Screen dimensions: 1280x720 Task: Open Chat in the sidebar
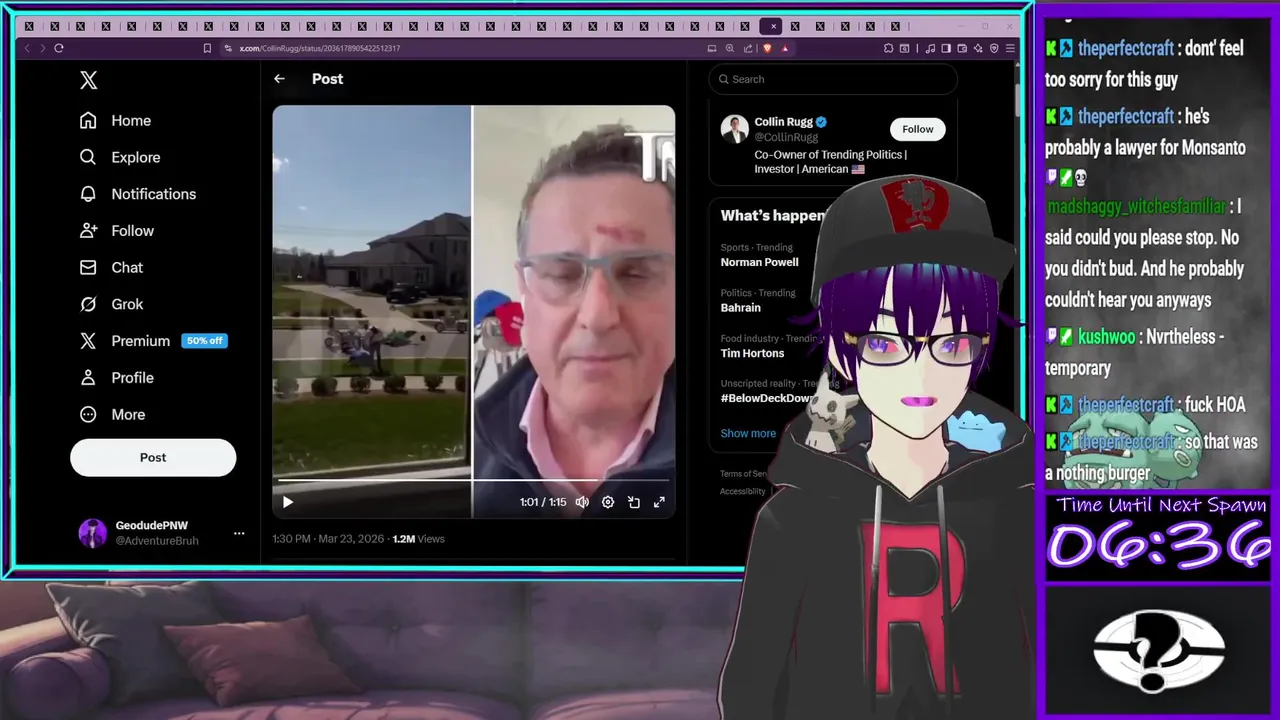[x=111, y=267]
